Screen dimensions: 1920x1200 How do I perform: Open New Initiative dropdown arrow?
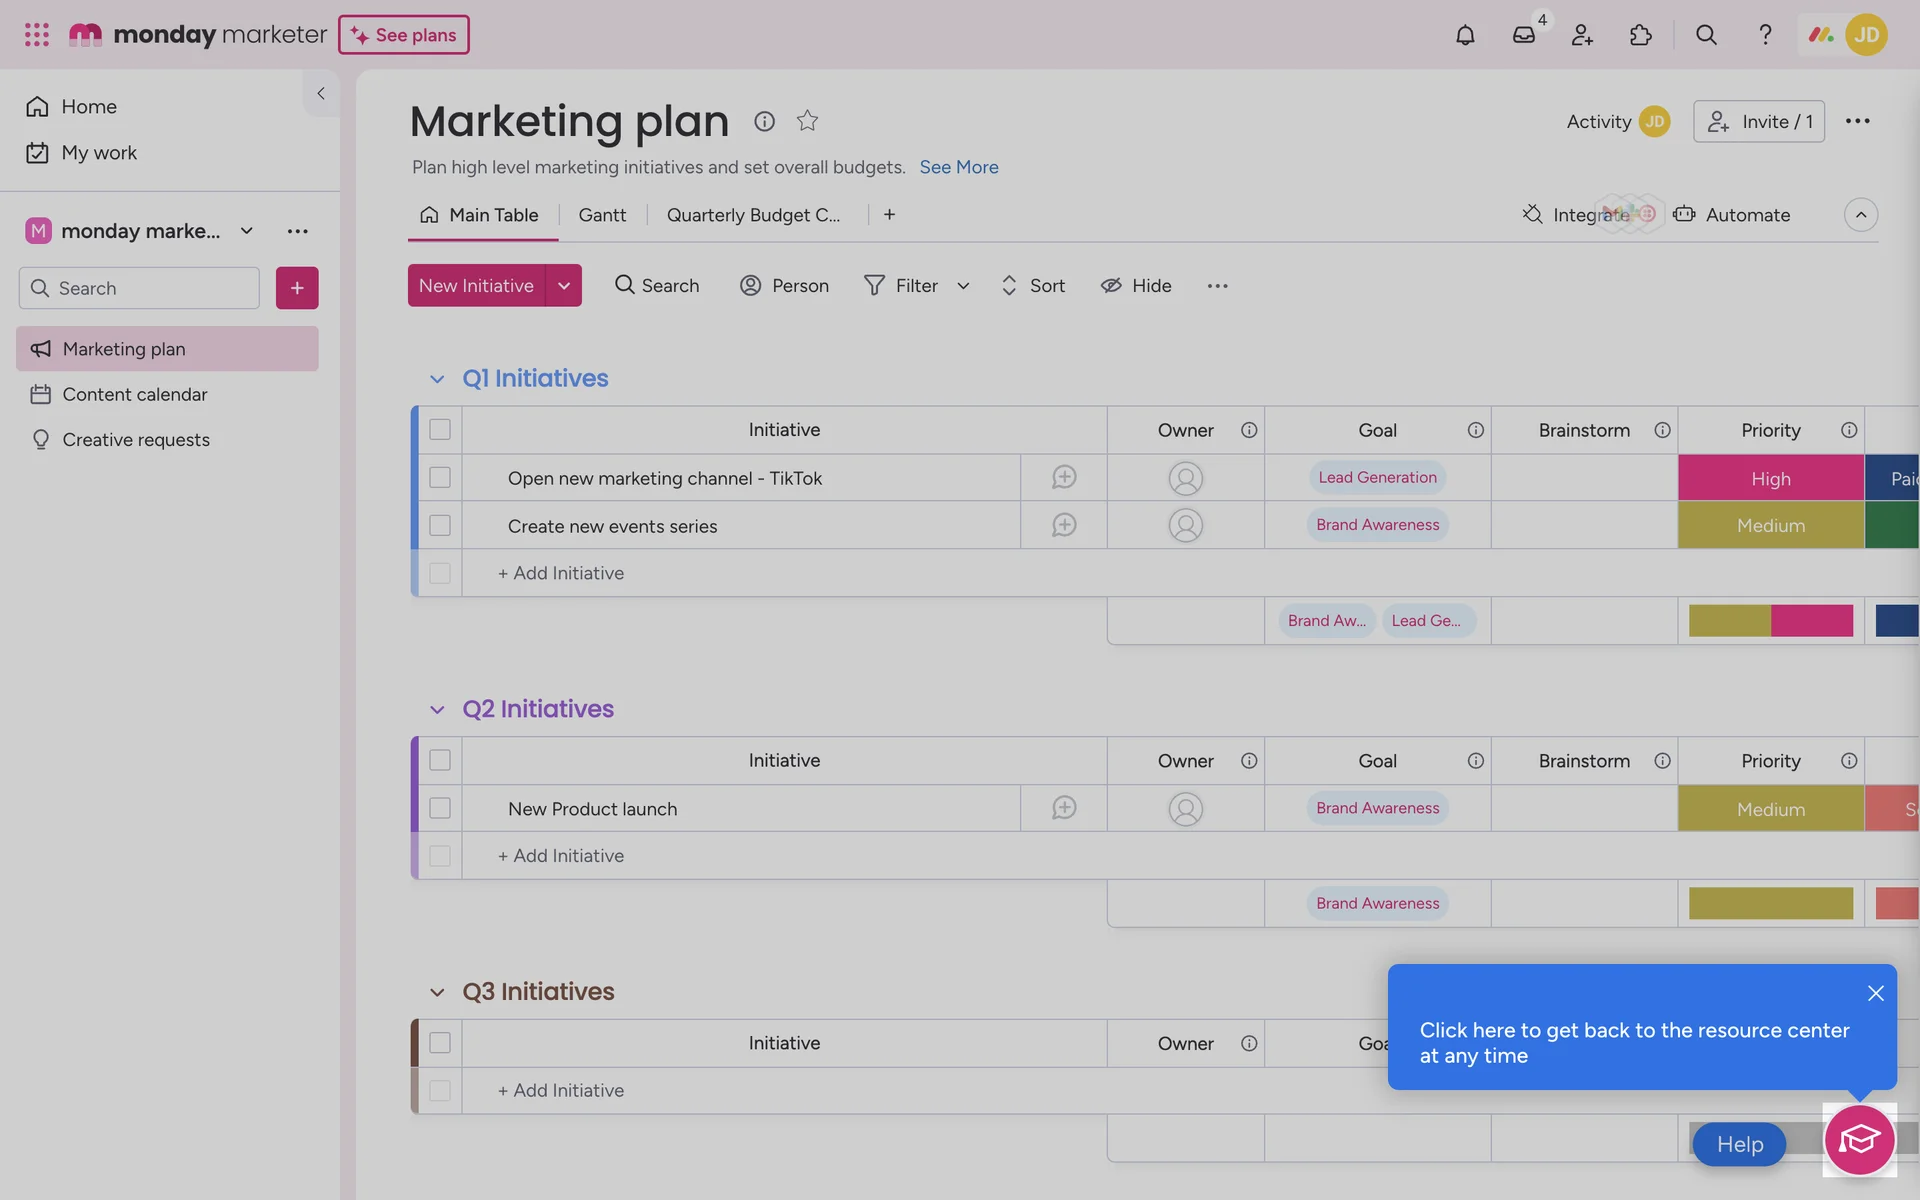point(564,286)
